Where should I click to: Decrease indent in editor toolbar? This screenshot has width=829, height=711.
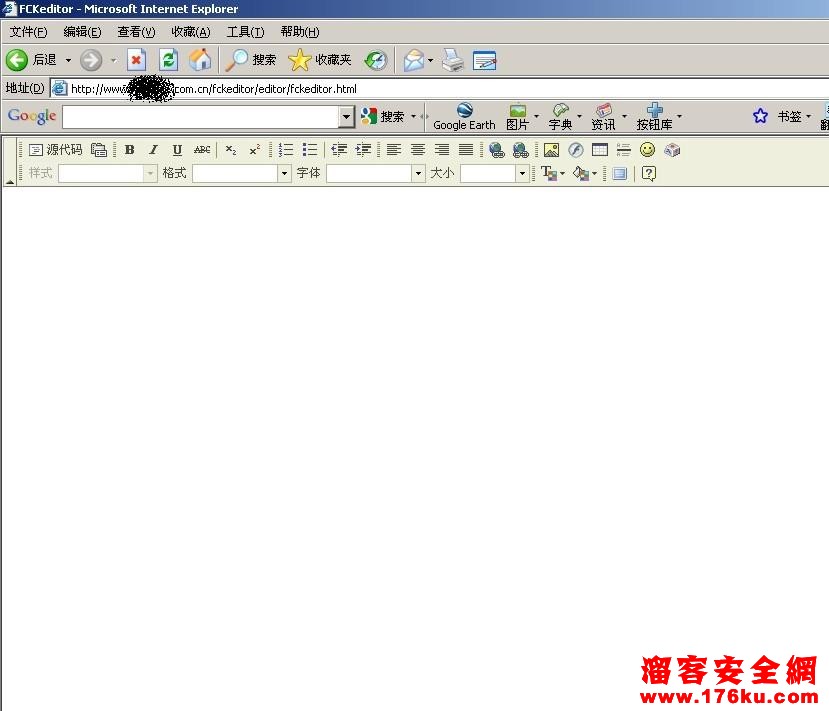pos(339,150)
